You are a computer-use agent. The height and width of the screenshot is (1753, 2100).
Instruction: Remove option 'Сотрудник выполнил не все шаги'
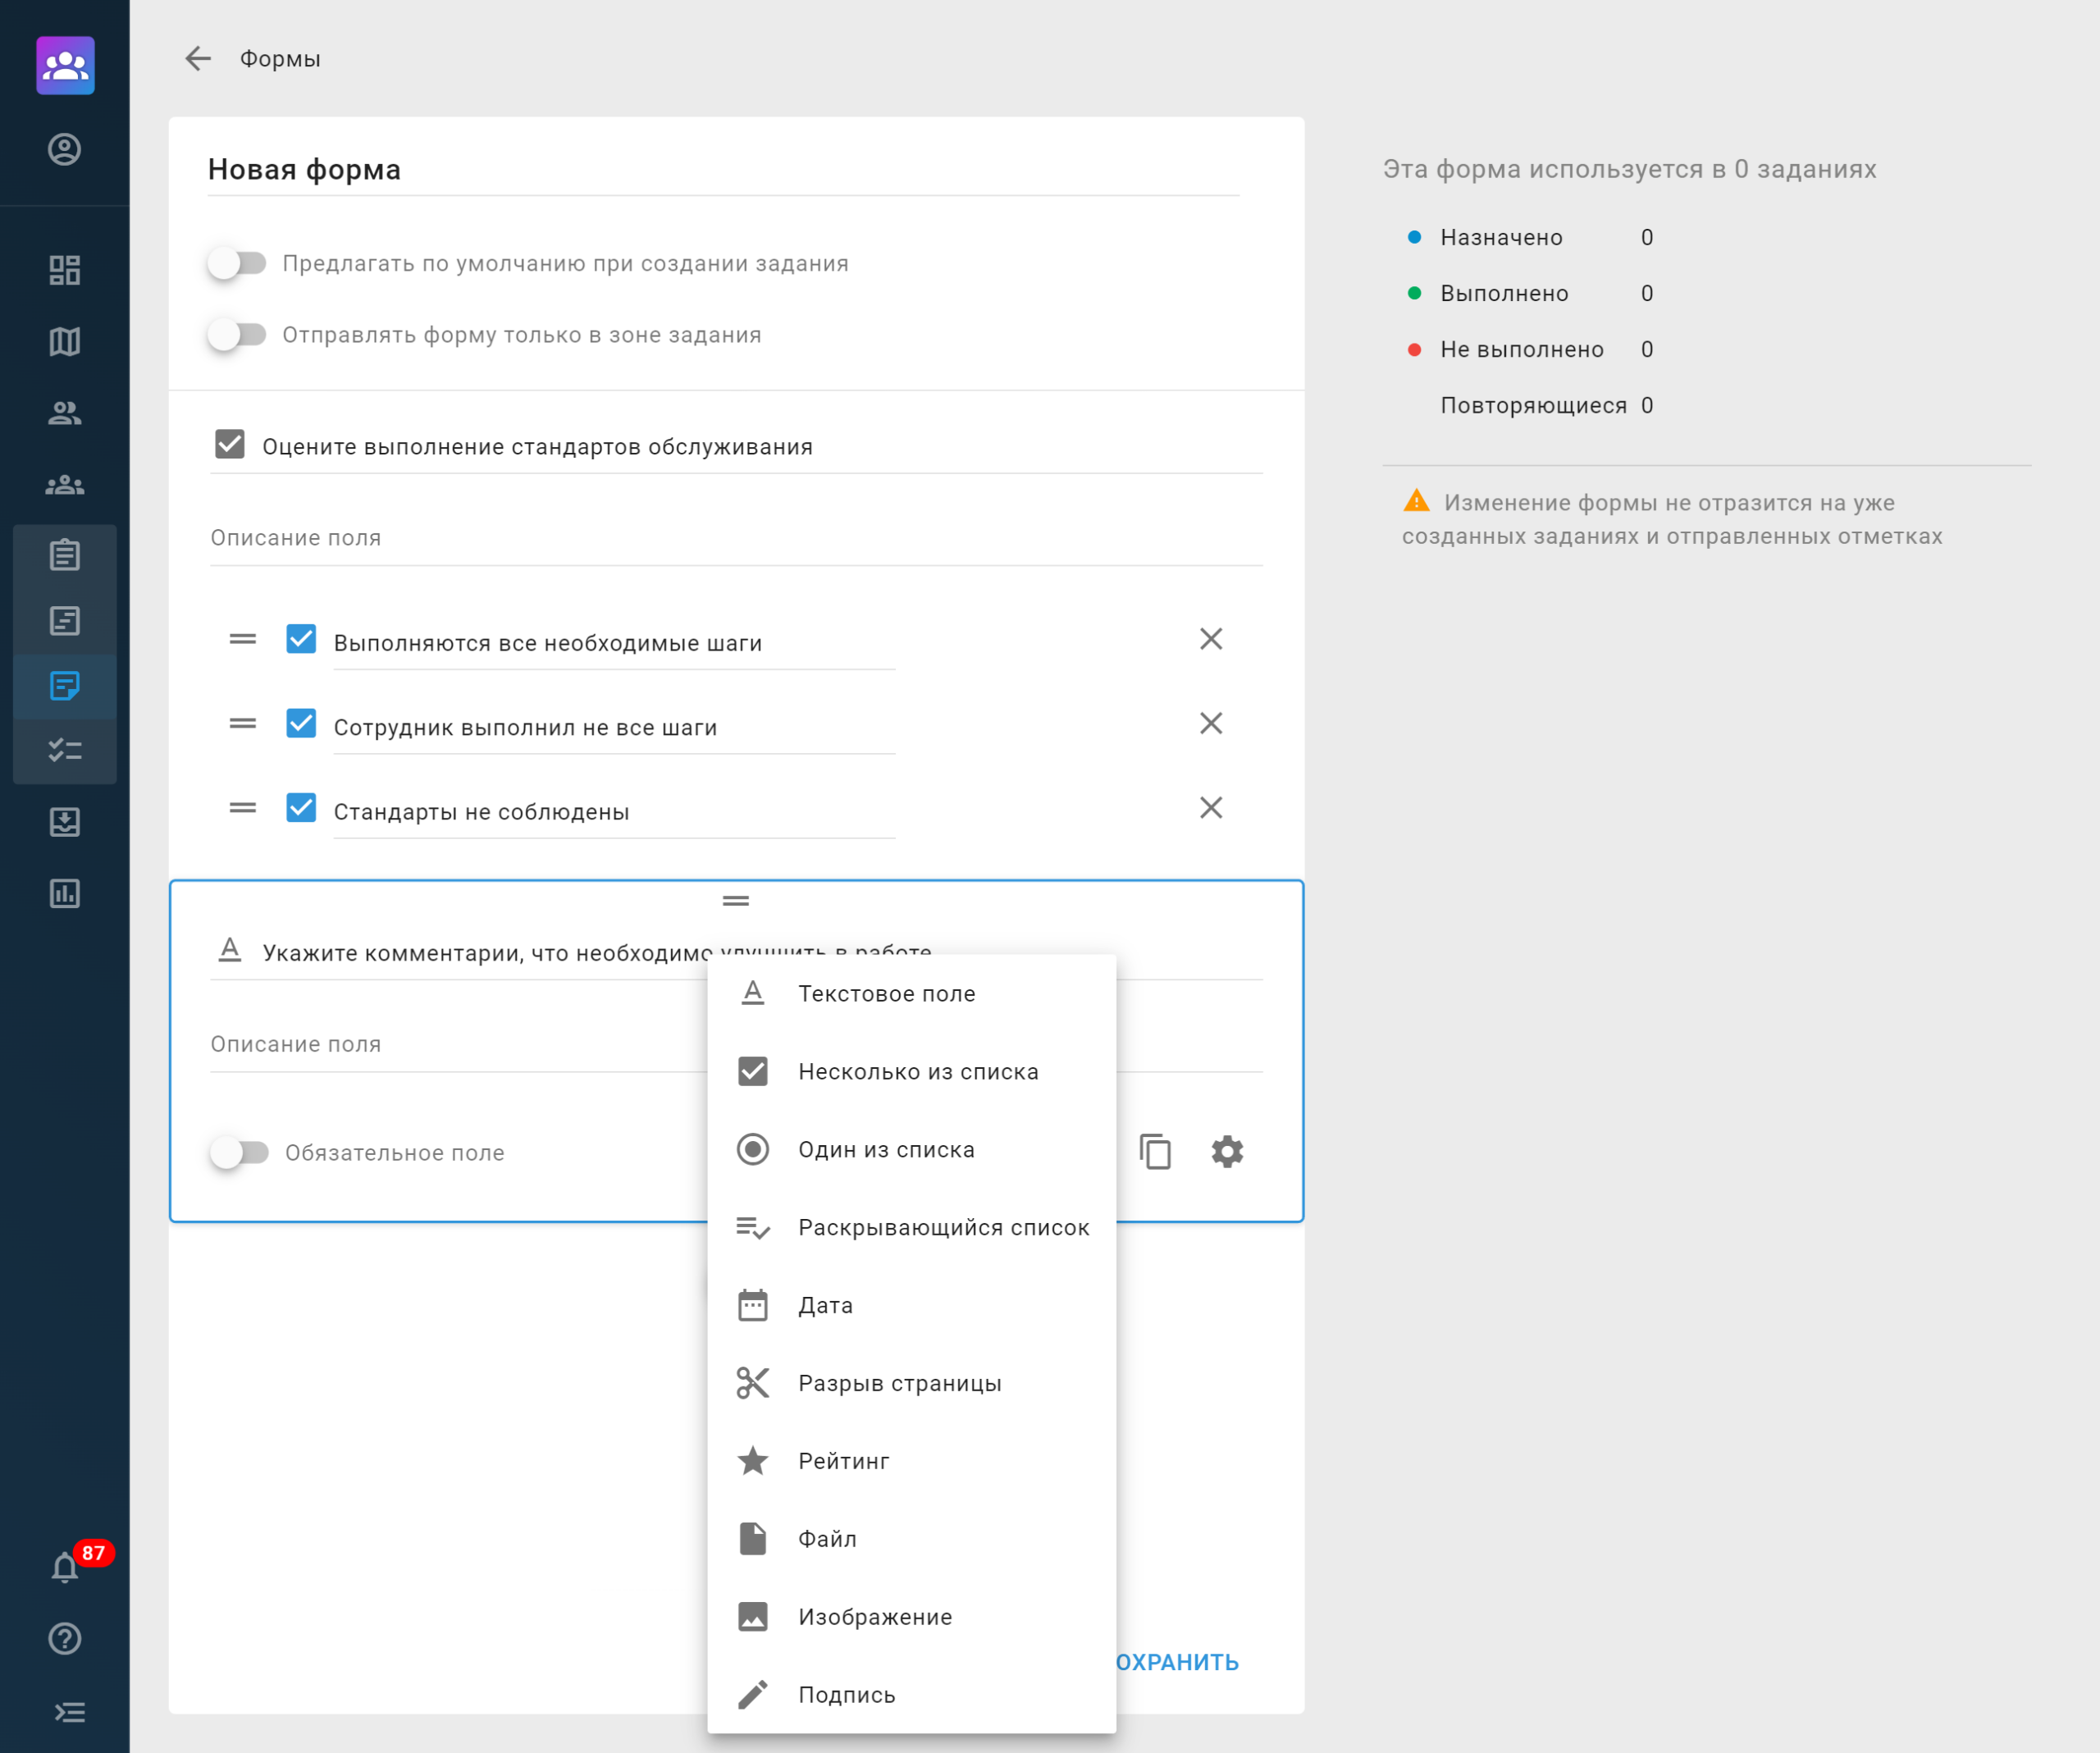coord(1211,723)
